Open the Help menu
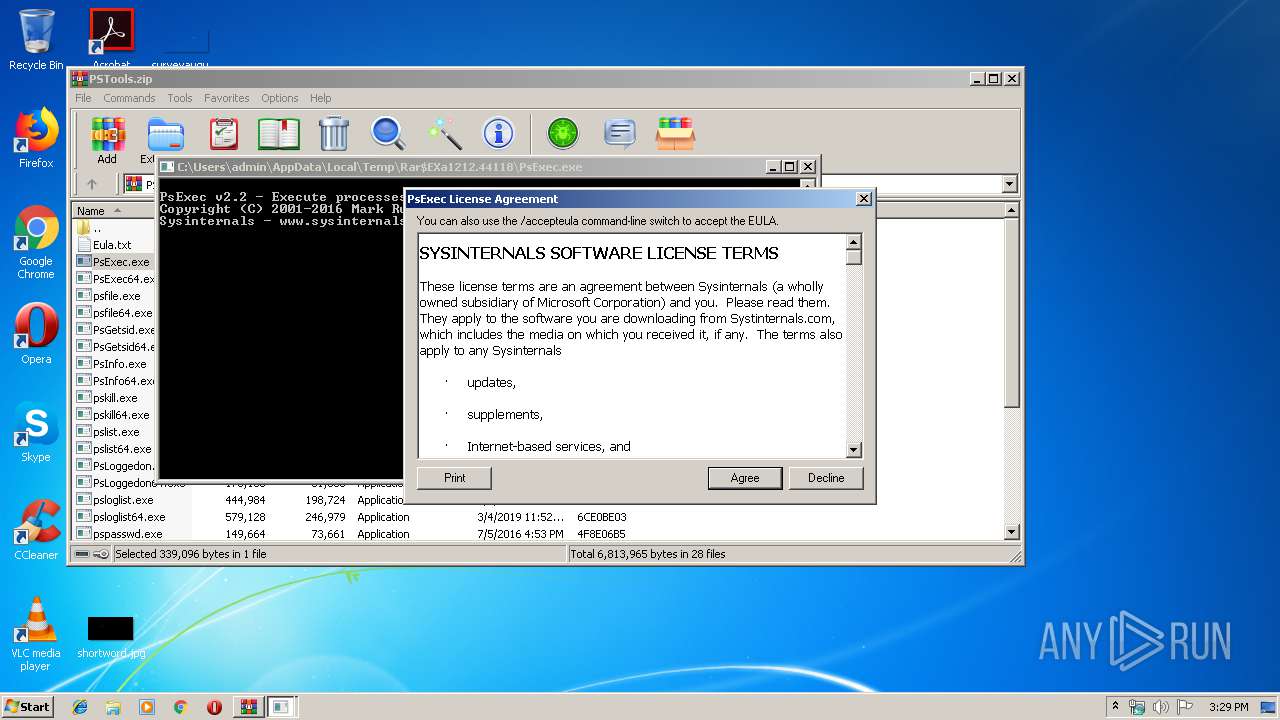 [x=320, y=98]
